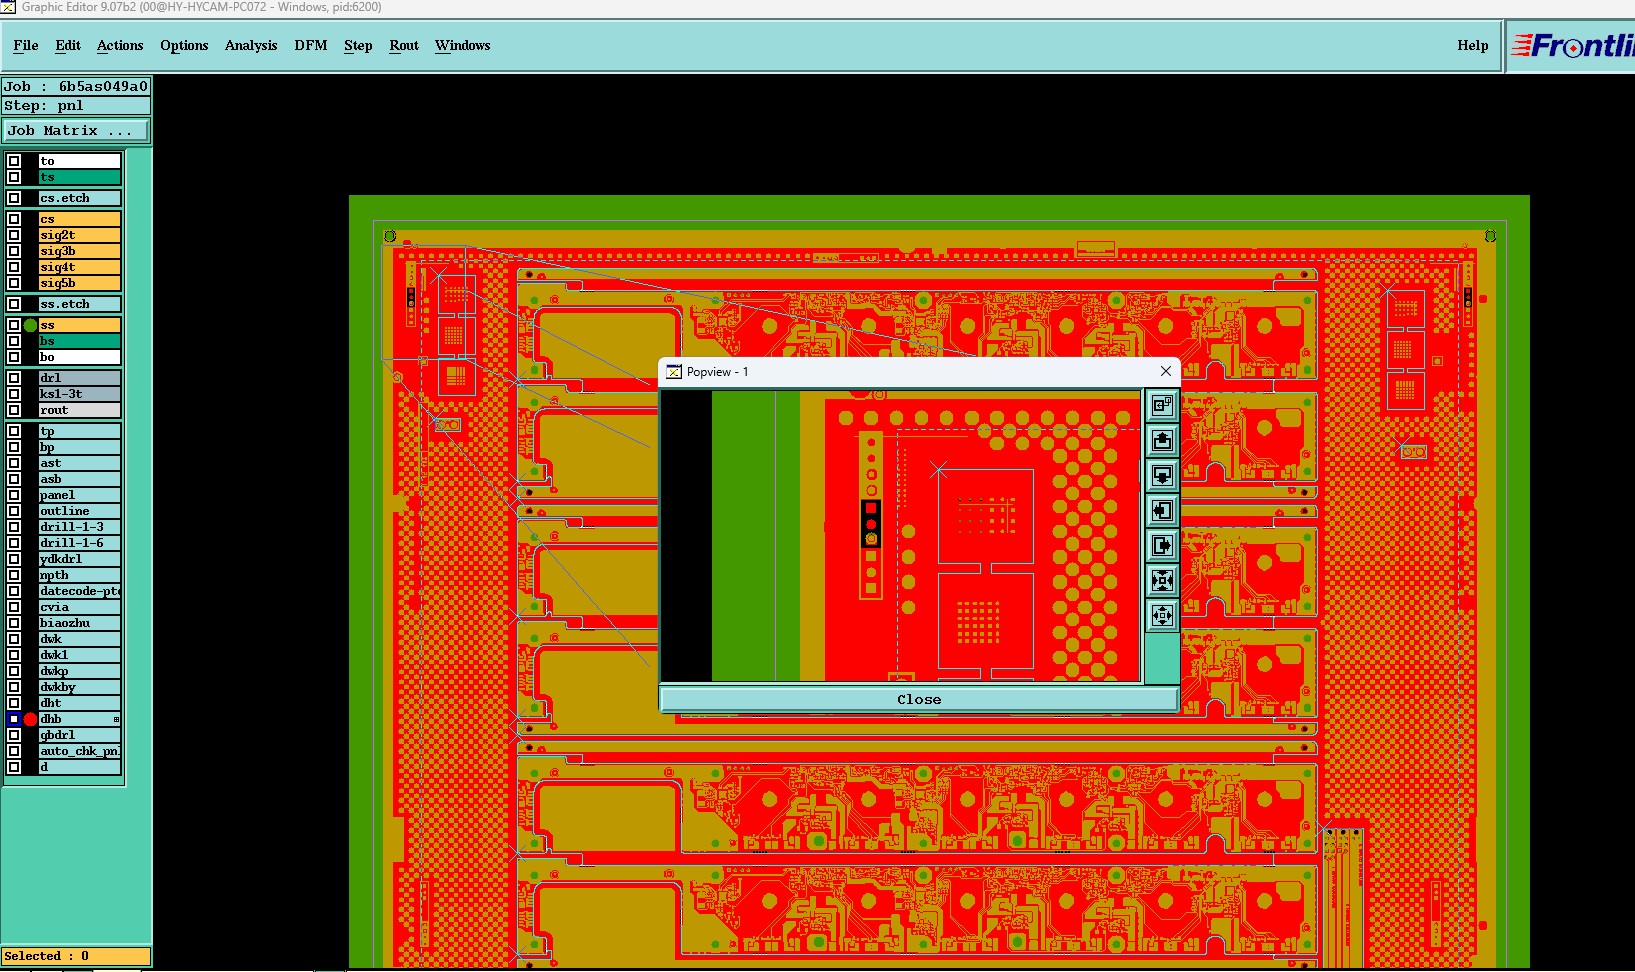
Task: Select the panel layer name
Action: 79,495
